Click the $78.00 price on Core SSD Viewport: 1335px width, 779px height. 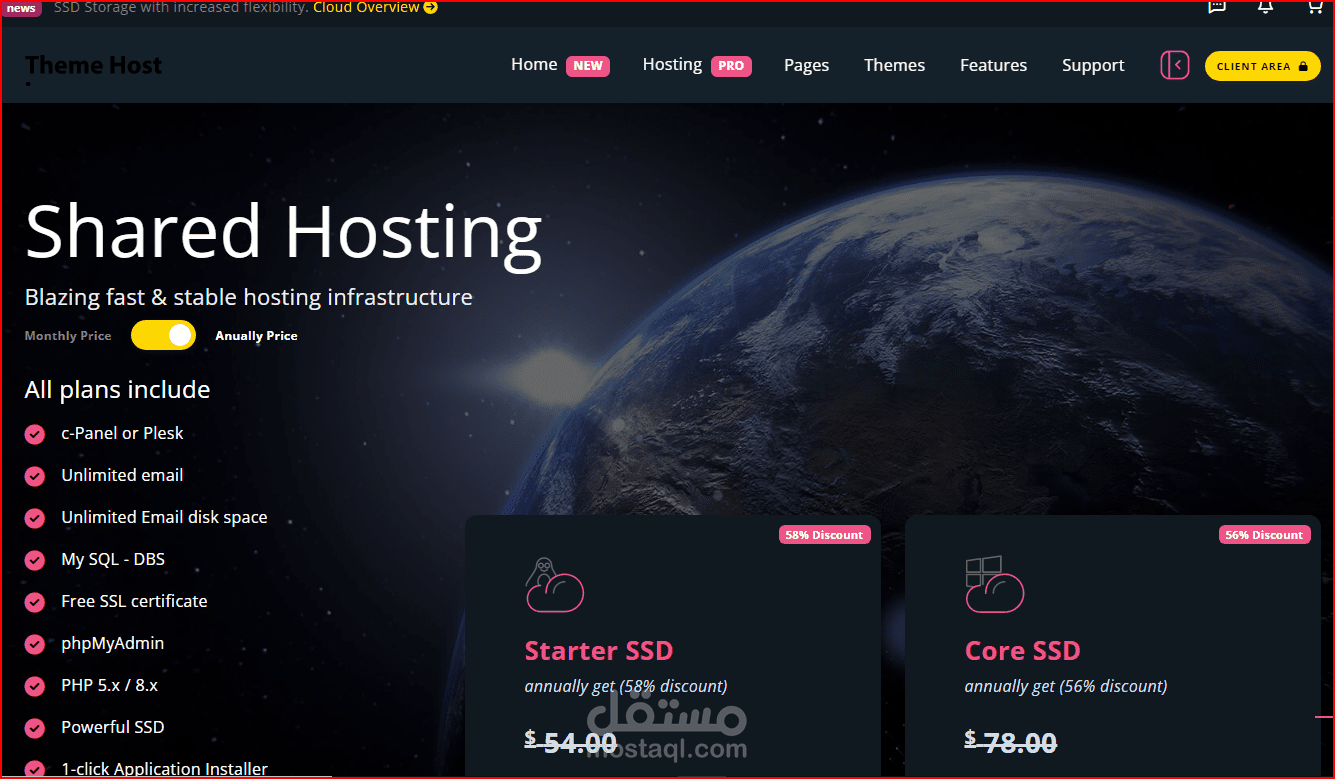[x=1011, y=743]
